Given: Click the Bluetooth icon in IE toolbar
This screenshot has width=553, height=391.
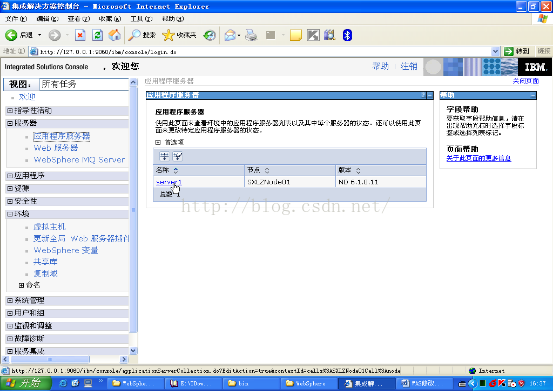Looking at the screenshot, I should 347,35.
